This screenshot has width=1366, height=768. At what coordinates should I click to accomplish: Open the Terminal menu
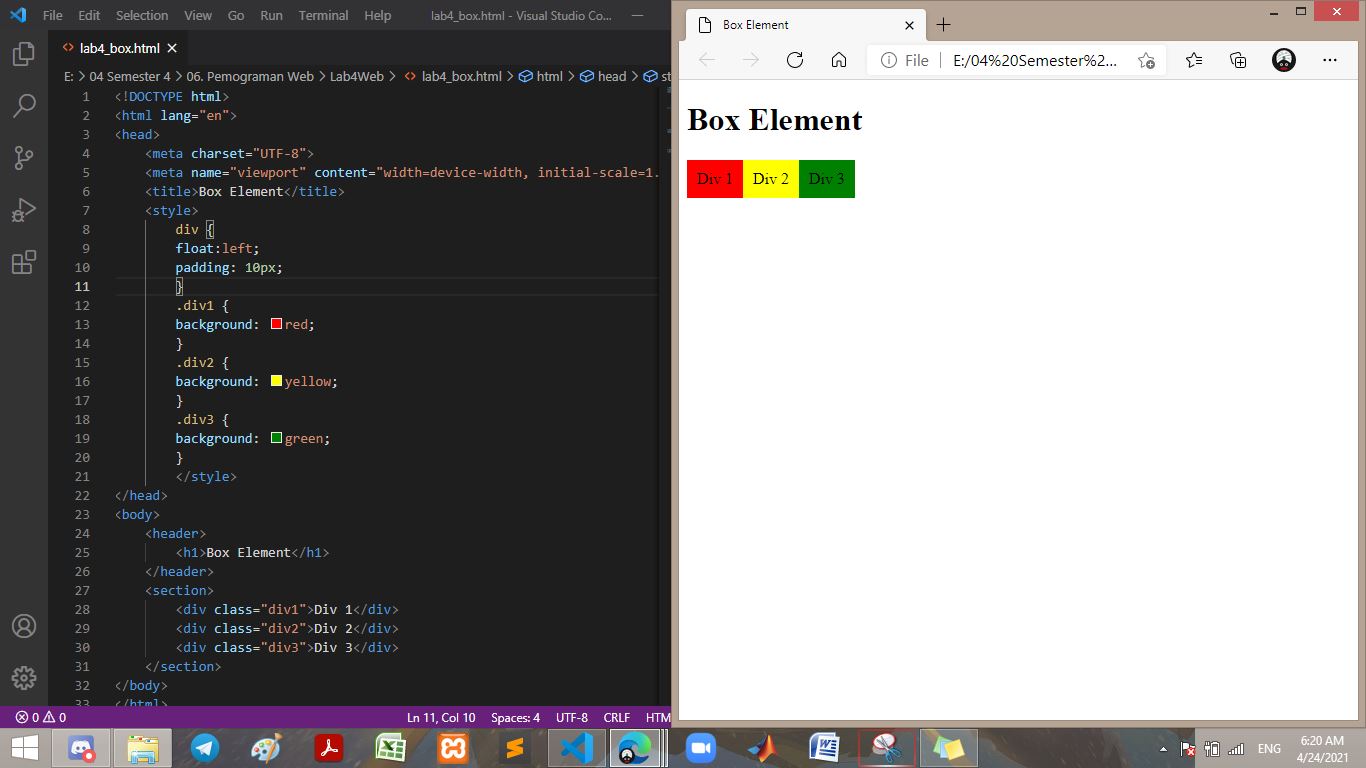(322, 15)
